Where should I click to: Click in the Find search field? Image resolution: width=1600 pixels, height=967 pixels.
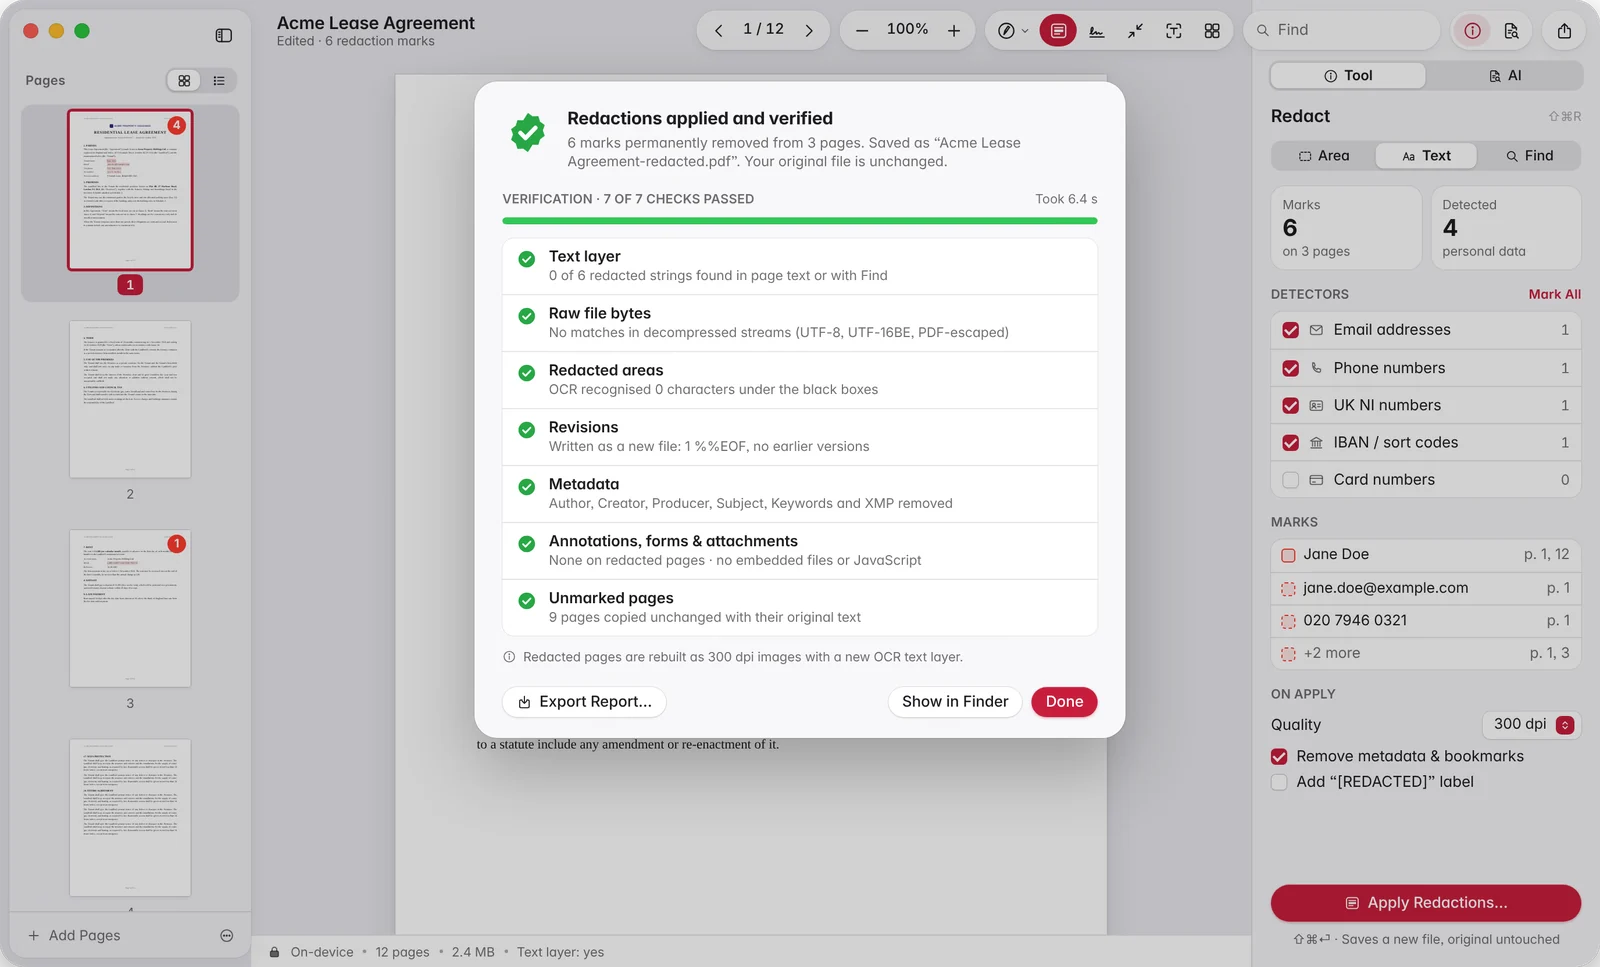click(x=1342, y=30)
